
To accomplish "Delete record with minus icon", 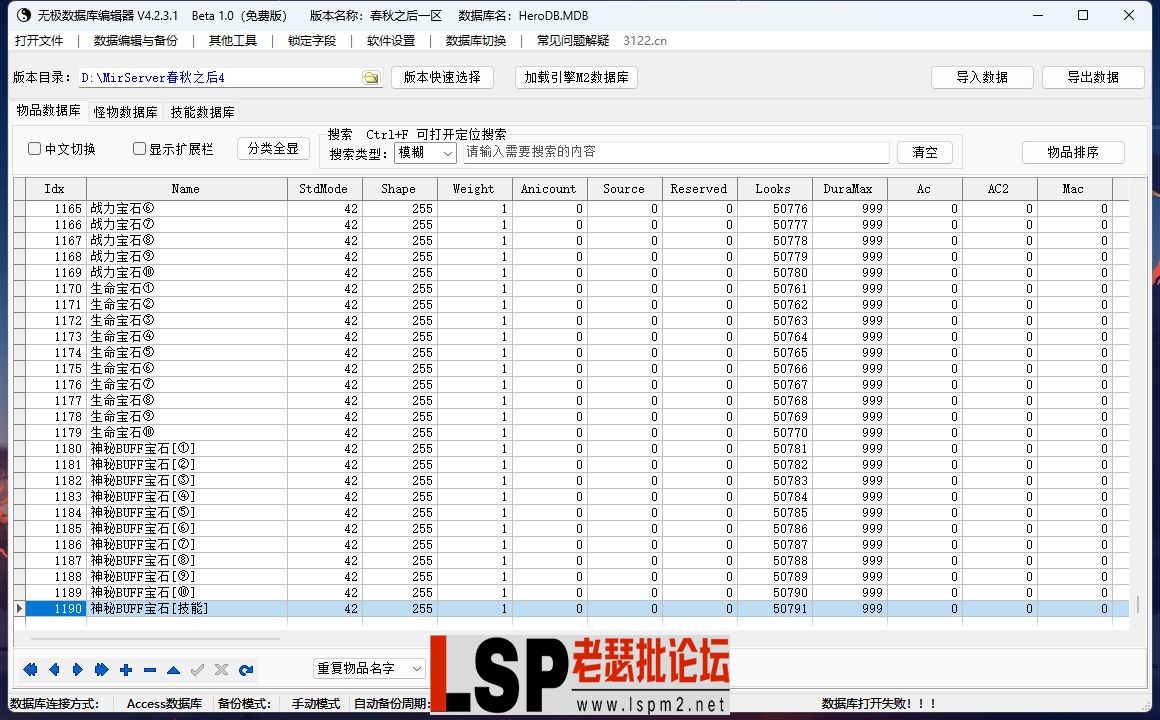I will 149,670.
